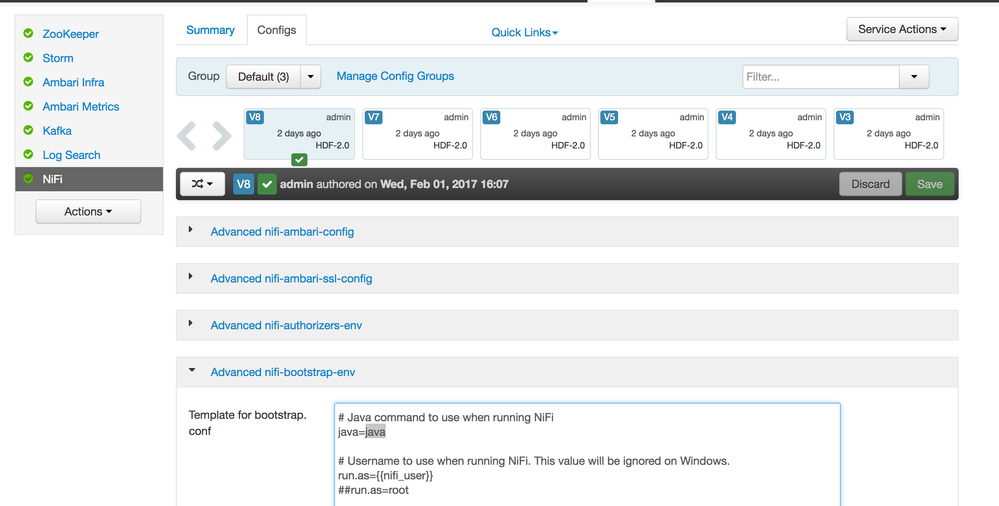Image resolution: width=999 pixels, height=506 pixels.
Task: Open the Quick Links menu
Action: [524, 33]
